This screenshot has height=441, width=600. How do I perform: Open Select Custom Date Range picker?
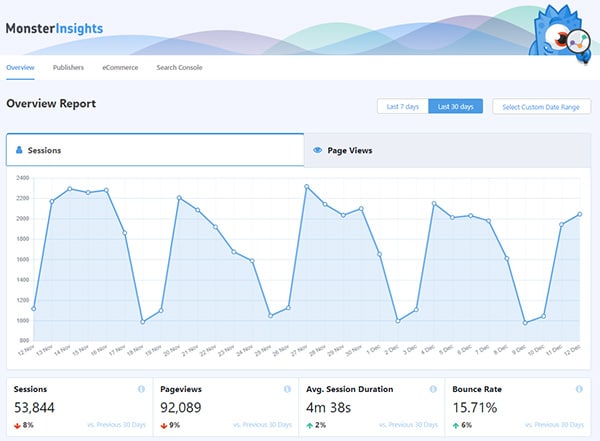(x=541, y=107)
